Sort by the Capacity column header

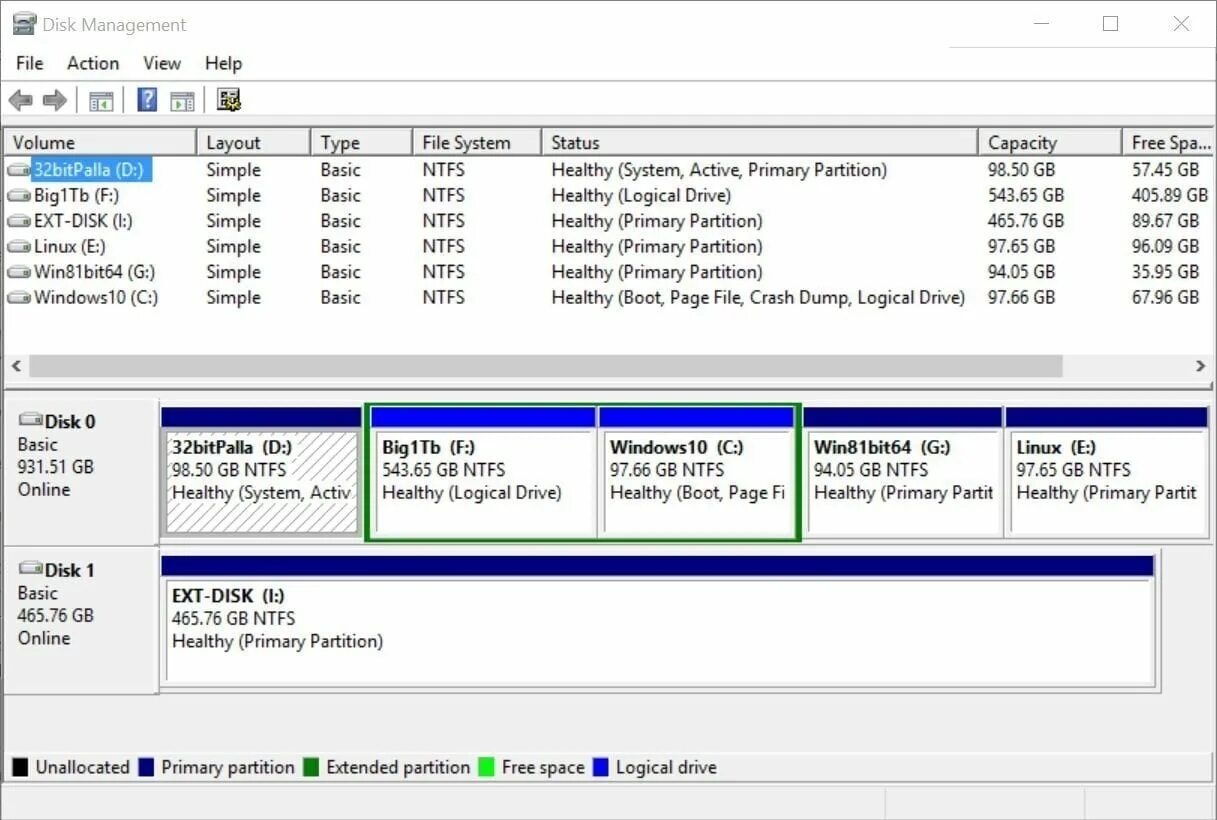pyautogui.click(x=1049, y=143)
